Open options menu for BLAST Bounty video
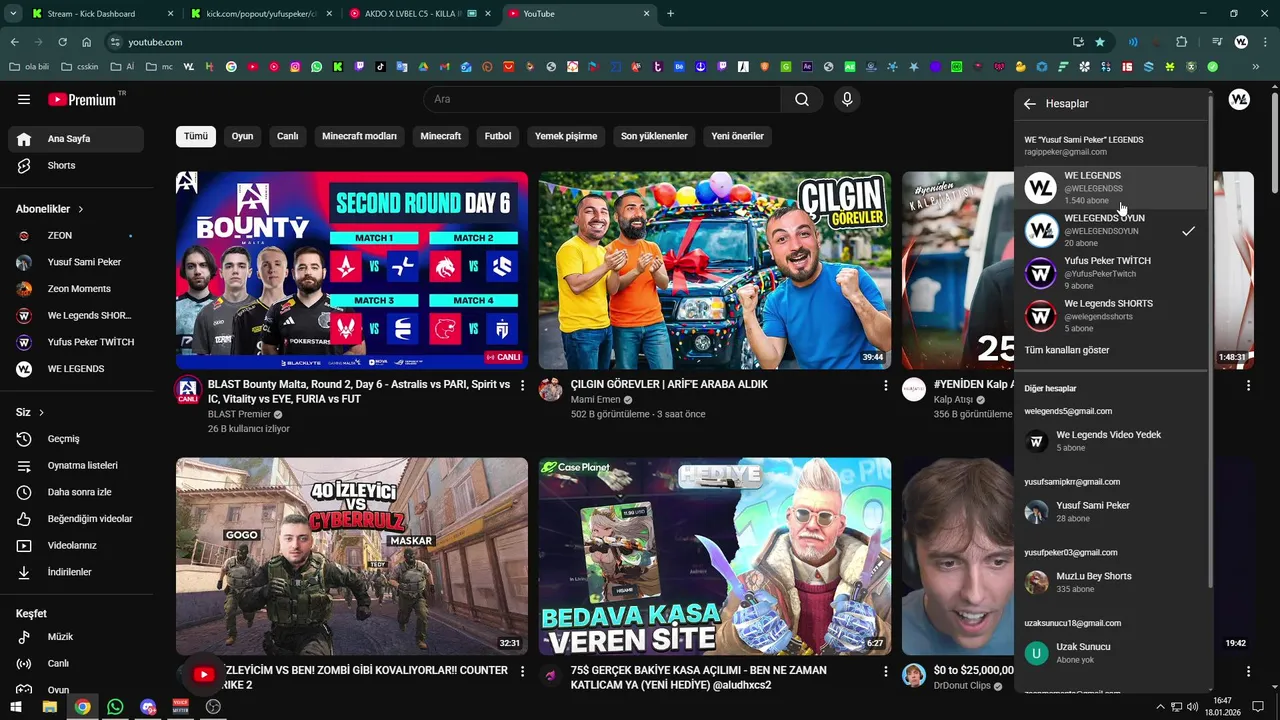1280x720 pixels. coord(522,385)
